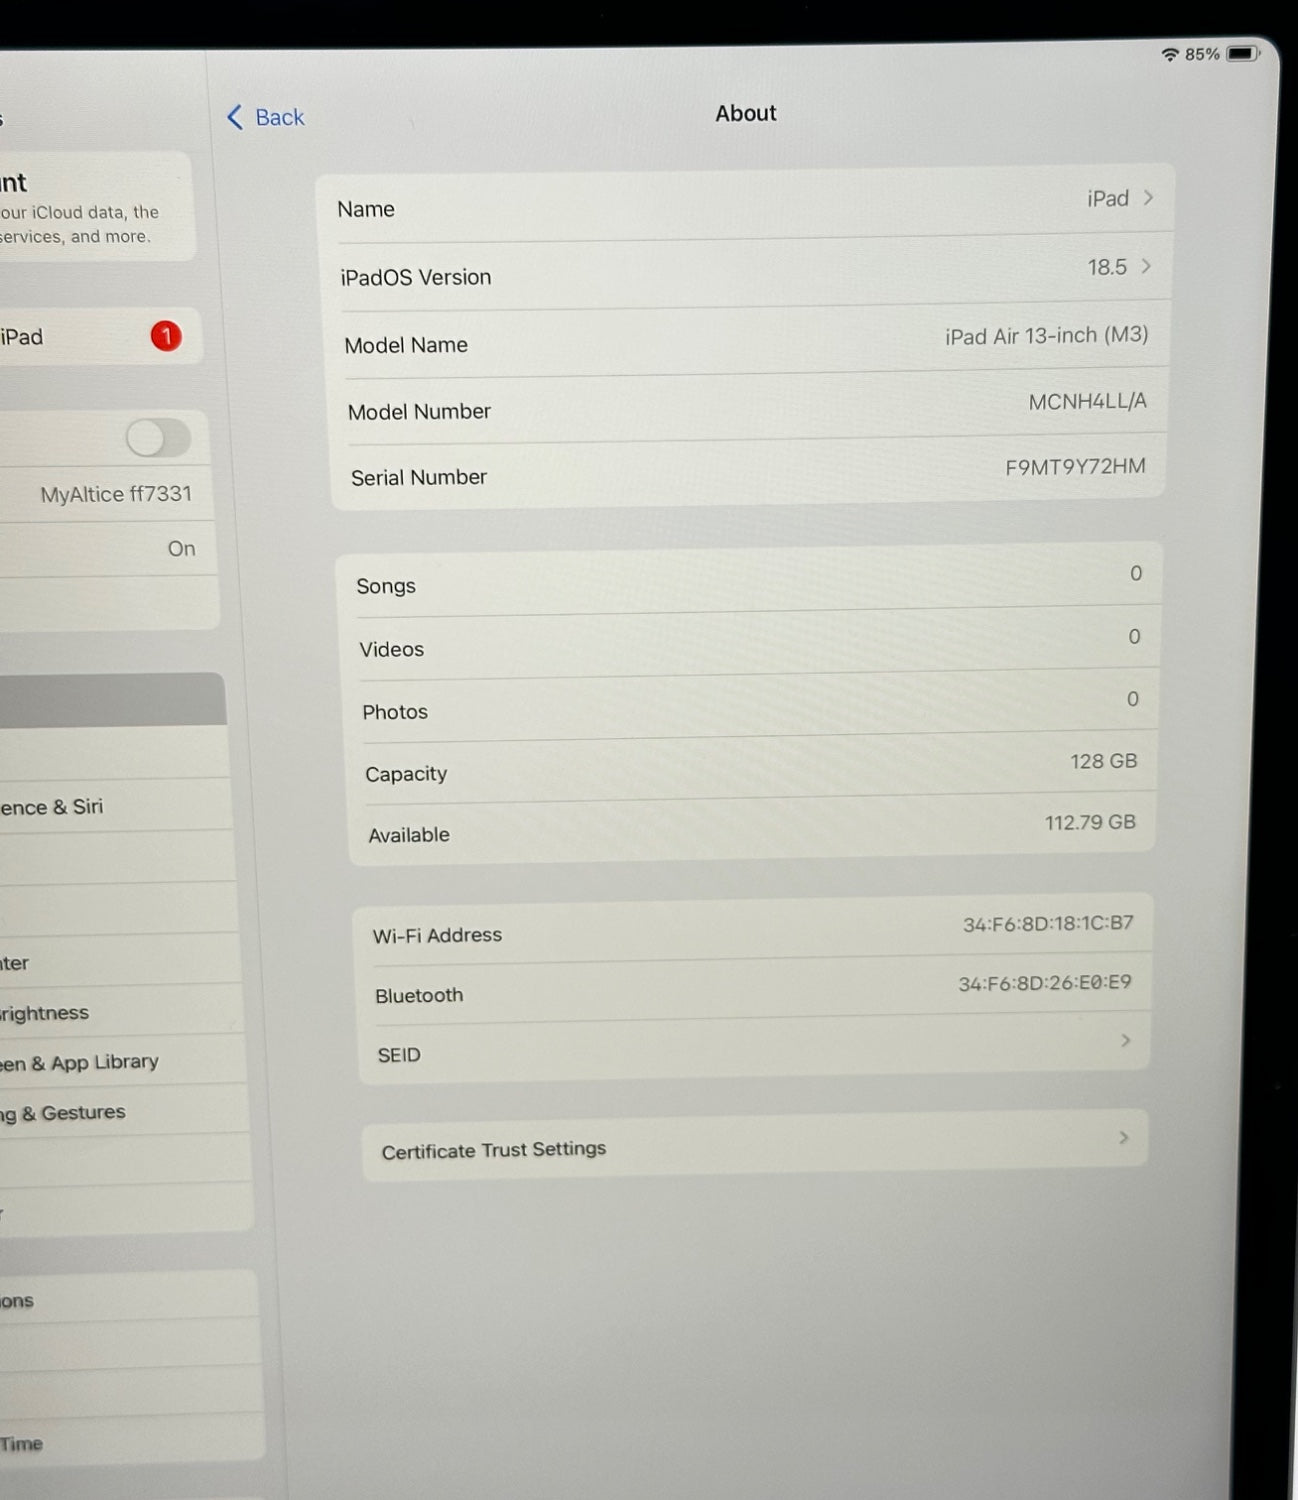
Task: Tap the Model Name value iPad Air 13-inch (M3)
Action: pyautogui.click(x=1046, y=335)
